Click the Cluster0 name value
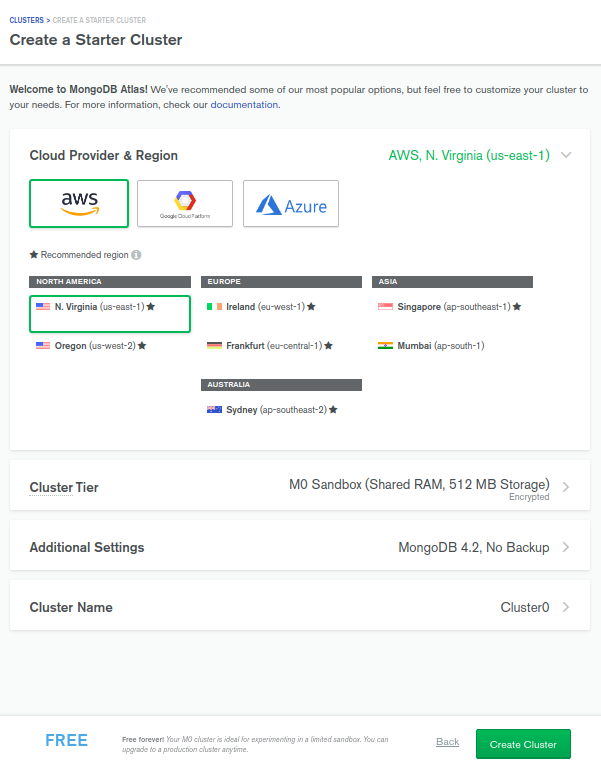This screenshot has height=770, width=601. 524,607
